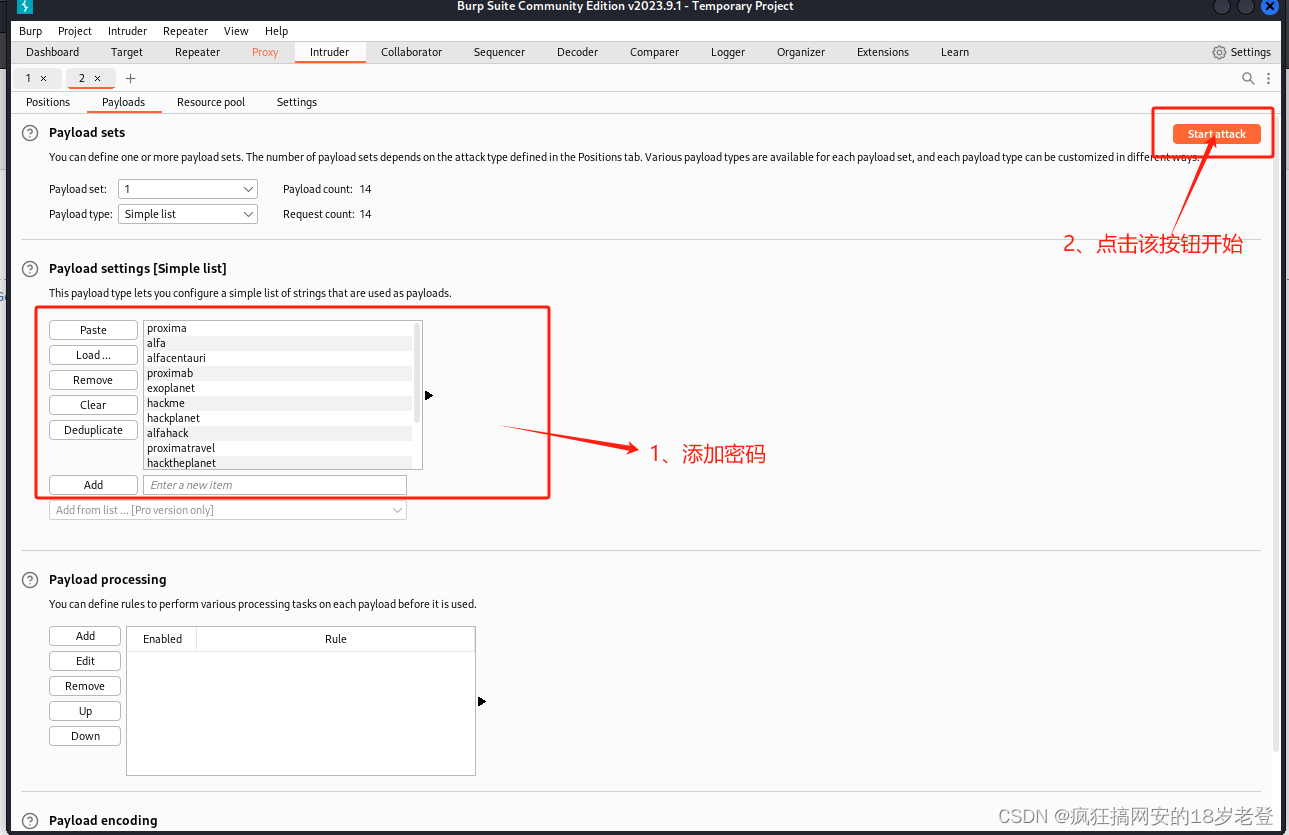
Task: Select payload item "alfacentauri"
Action: point(279,358)
